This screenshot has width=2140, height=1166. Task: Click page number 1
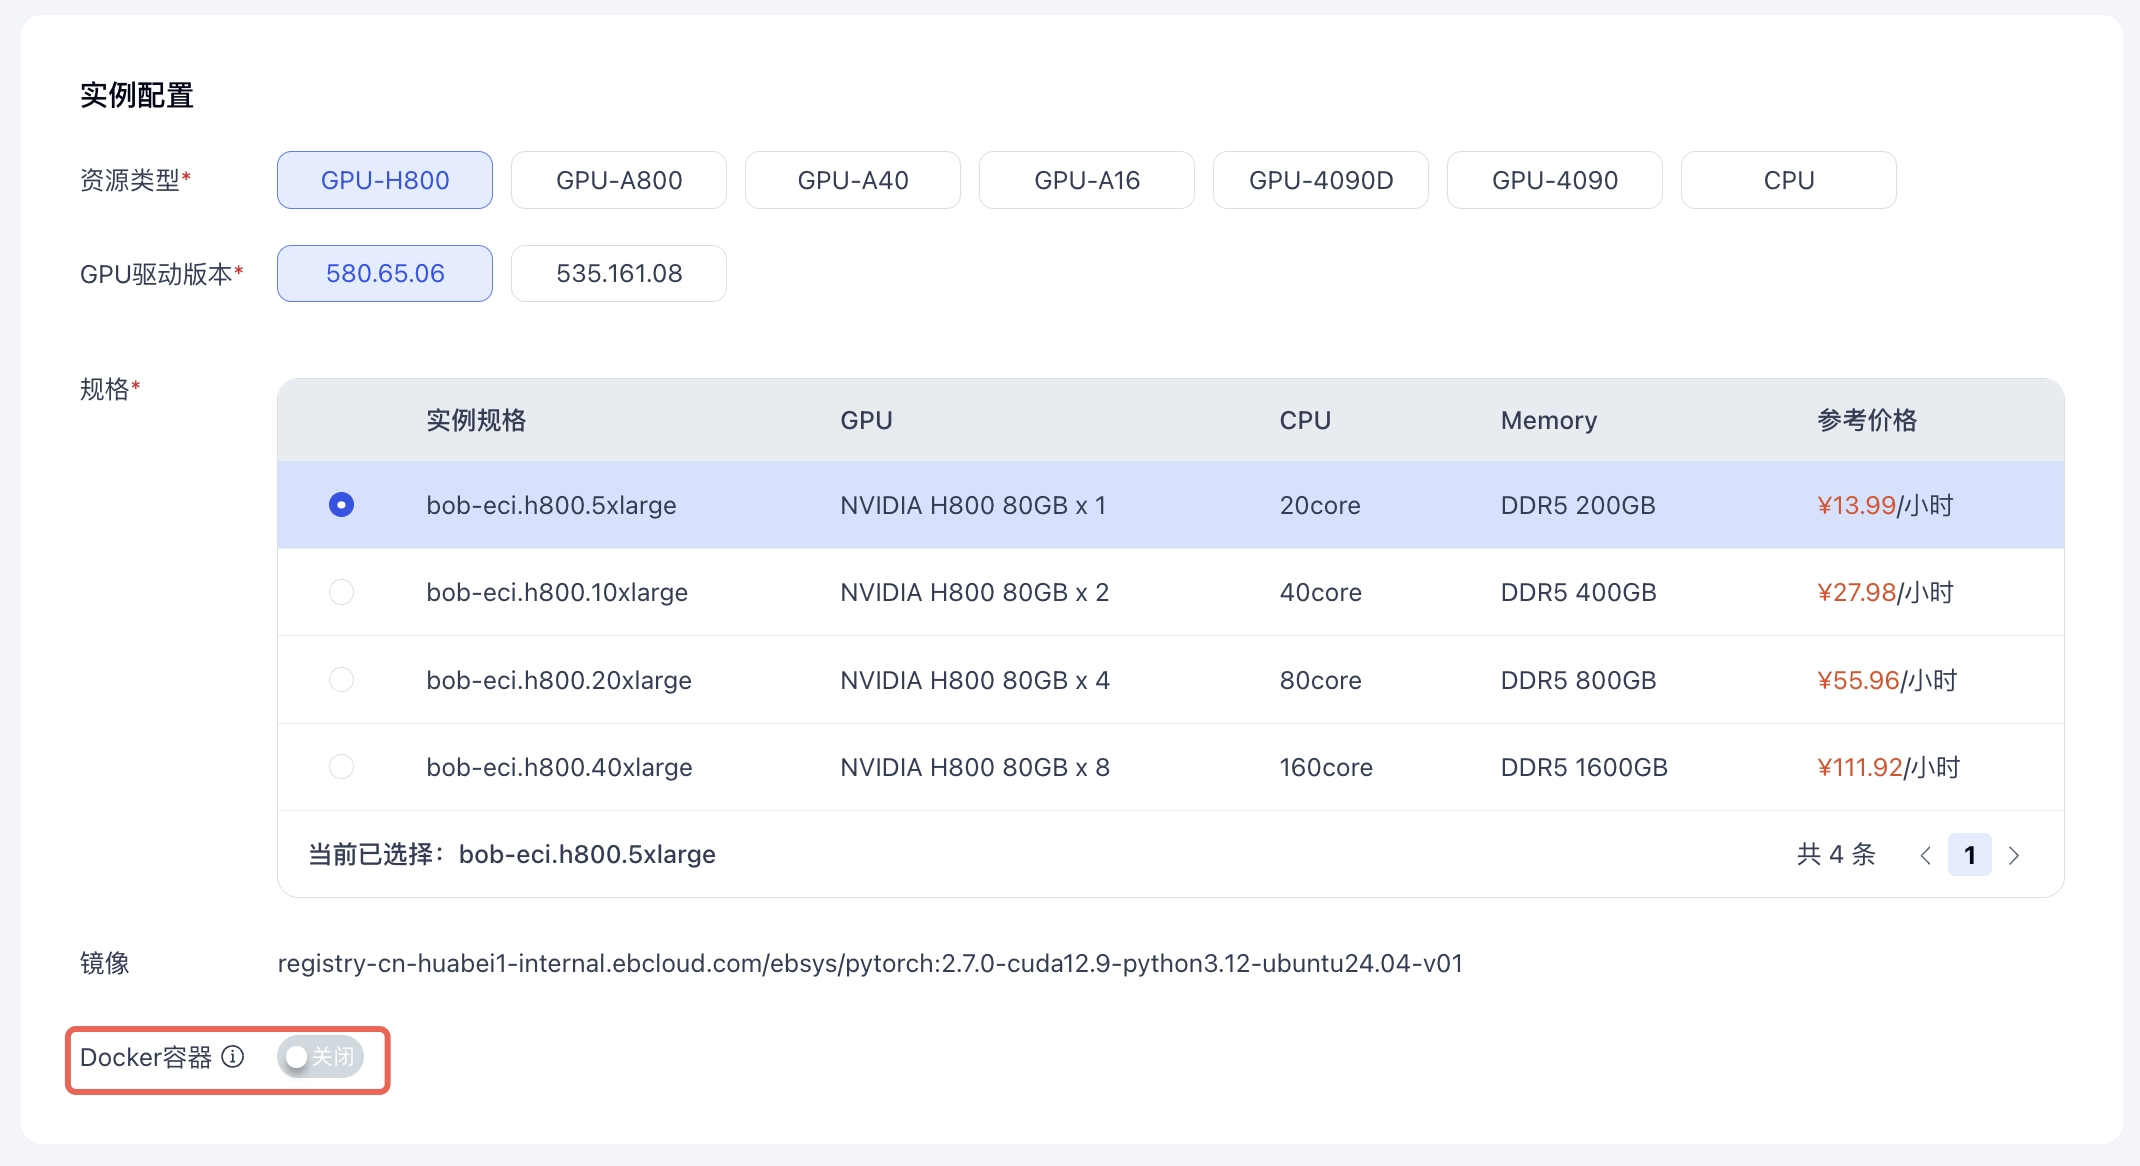tap(1969, 855)
